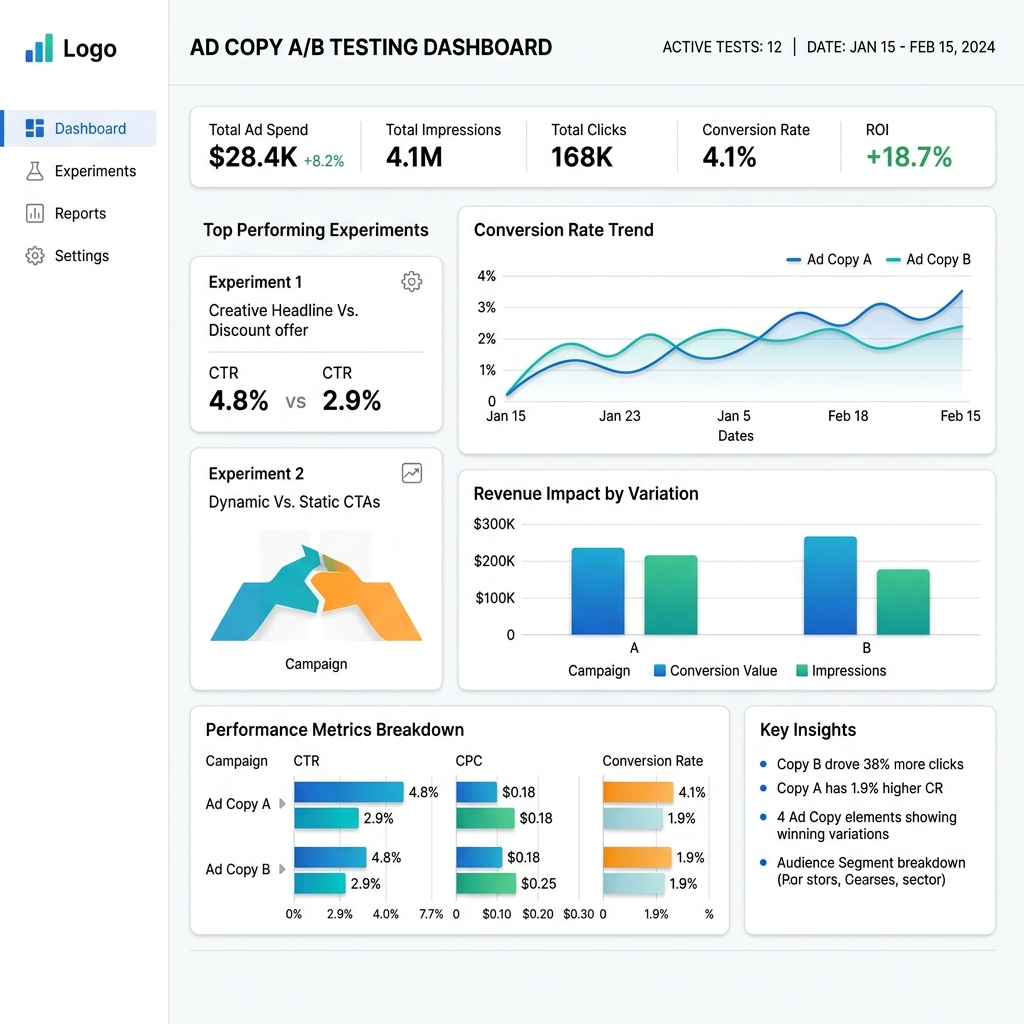The width and height of the screenshot is (1024, 1024).
Task: Open the Dashboard menu item
Action: coord(80,128)
